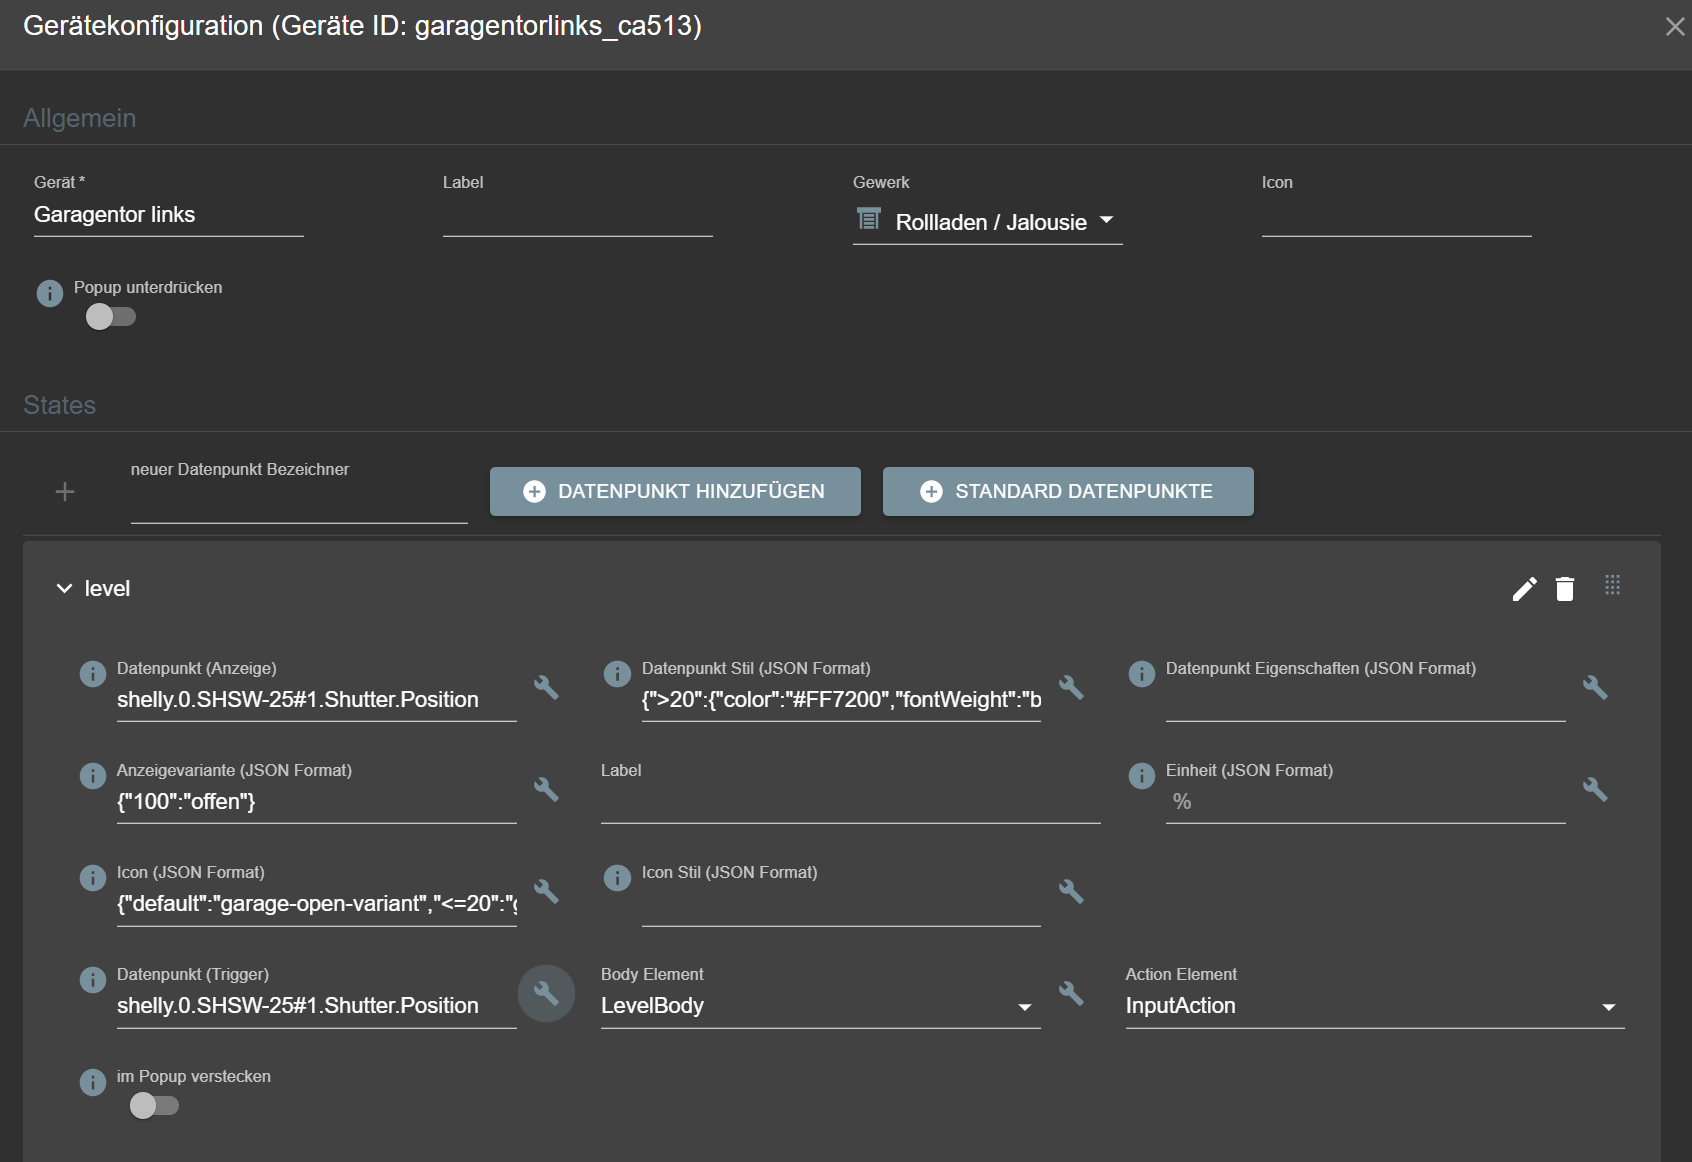This screenshot has width=1692, height=1162.
Task: Open wrench editor for Datenpunkt (Trigger)
Action: click(x=546, y=993)
